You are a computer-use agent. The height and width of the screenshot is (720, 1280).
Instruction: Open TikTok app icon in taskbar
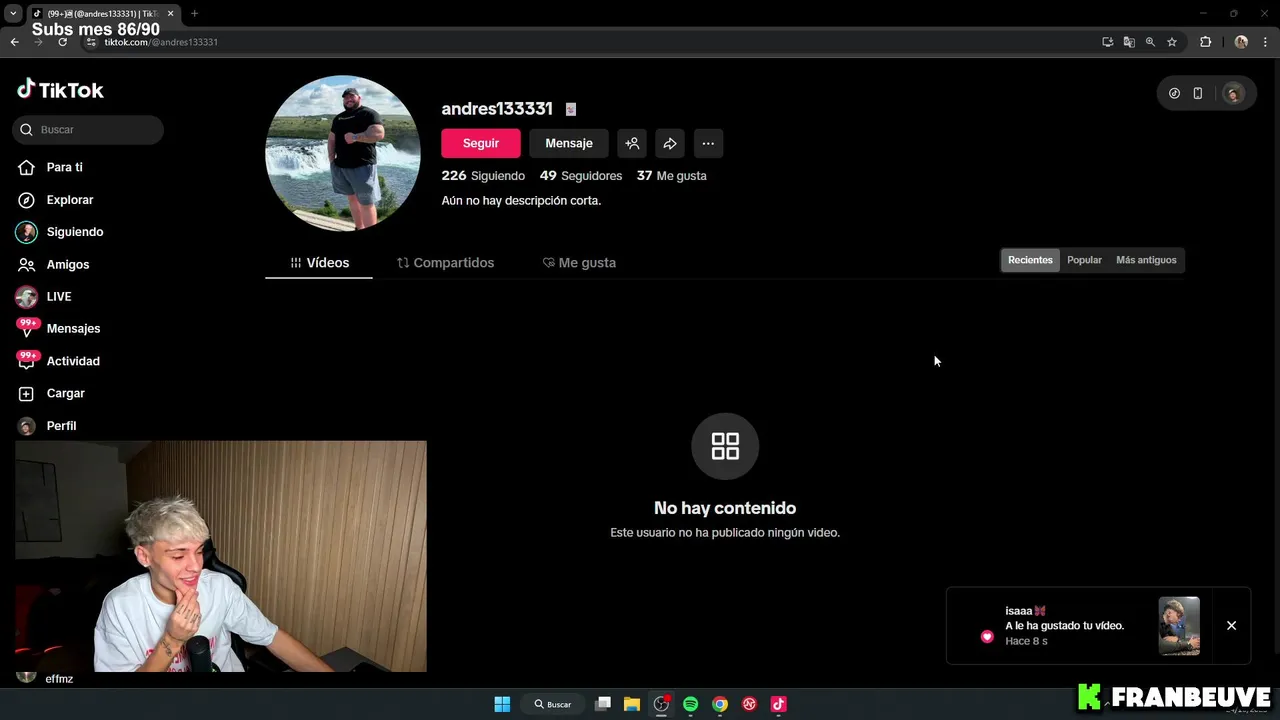tap(778, 704)
